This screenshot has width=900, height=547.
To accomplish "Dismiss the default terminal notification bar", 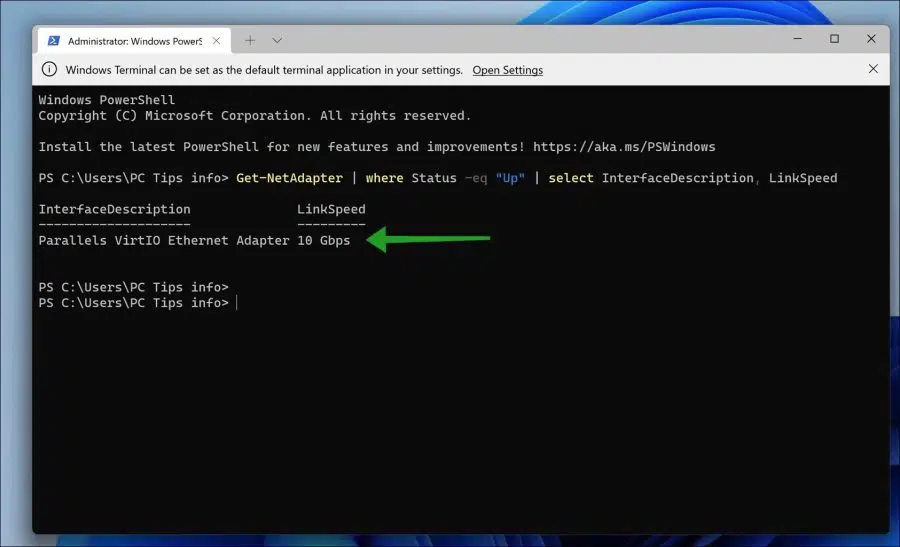I will (873, 69).
